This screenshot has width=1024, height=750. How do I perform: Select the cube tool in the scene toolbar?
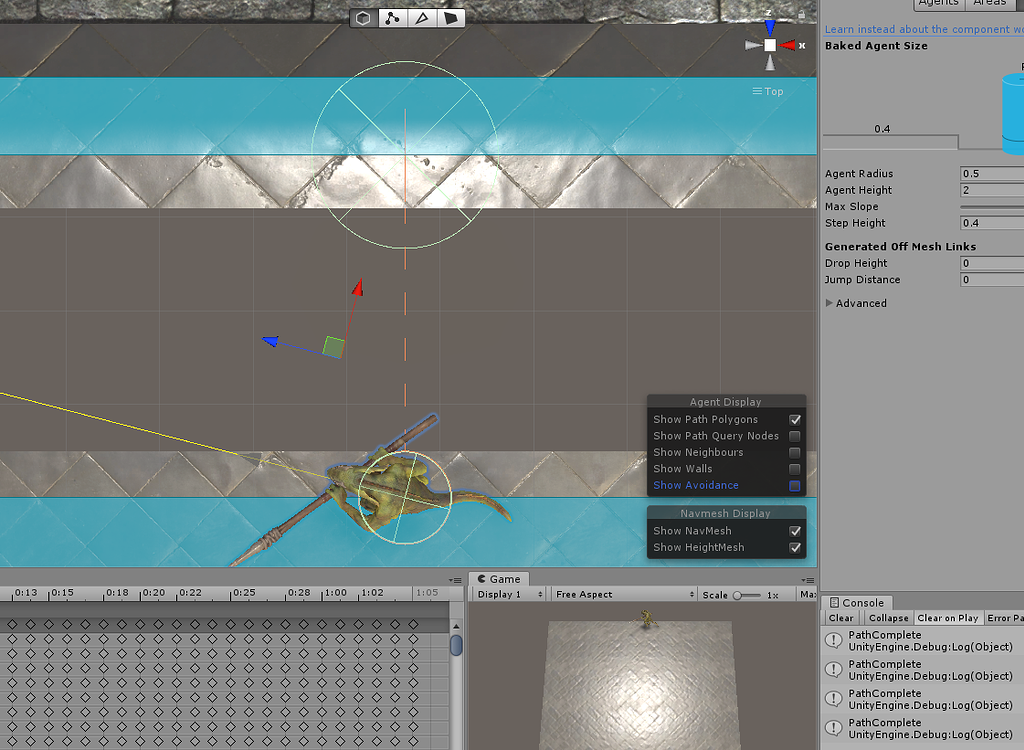(x=362, y=17)
